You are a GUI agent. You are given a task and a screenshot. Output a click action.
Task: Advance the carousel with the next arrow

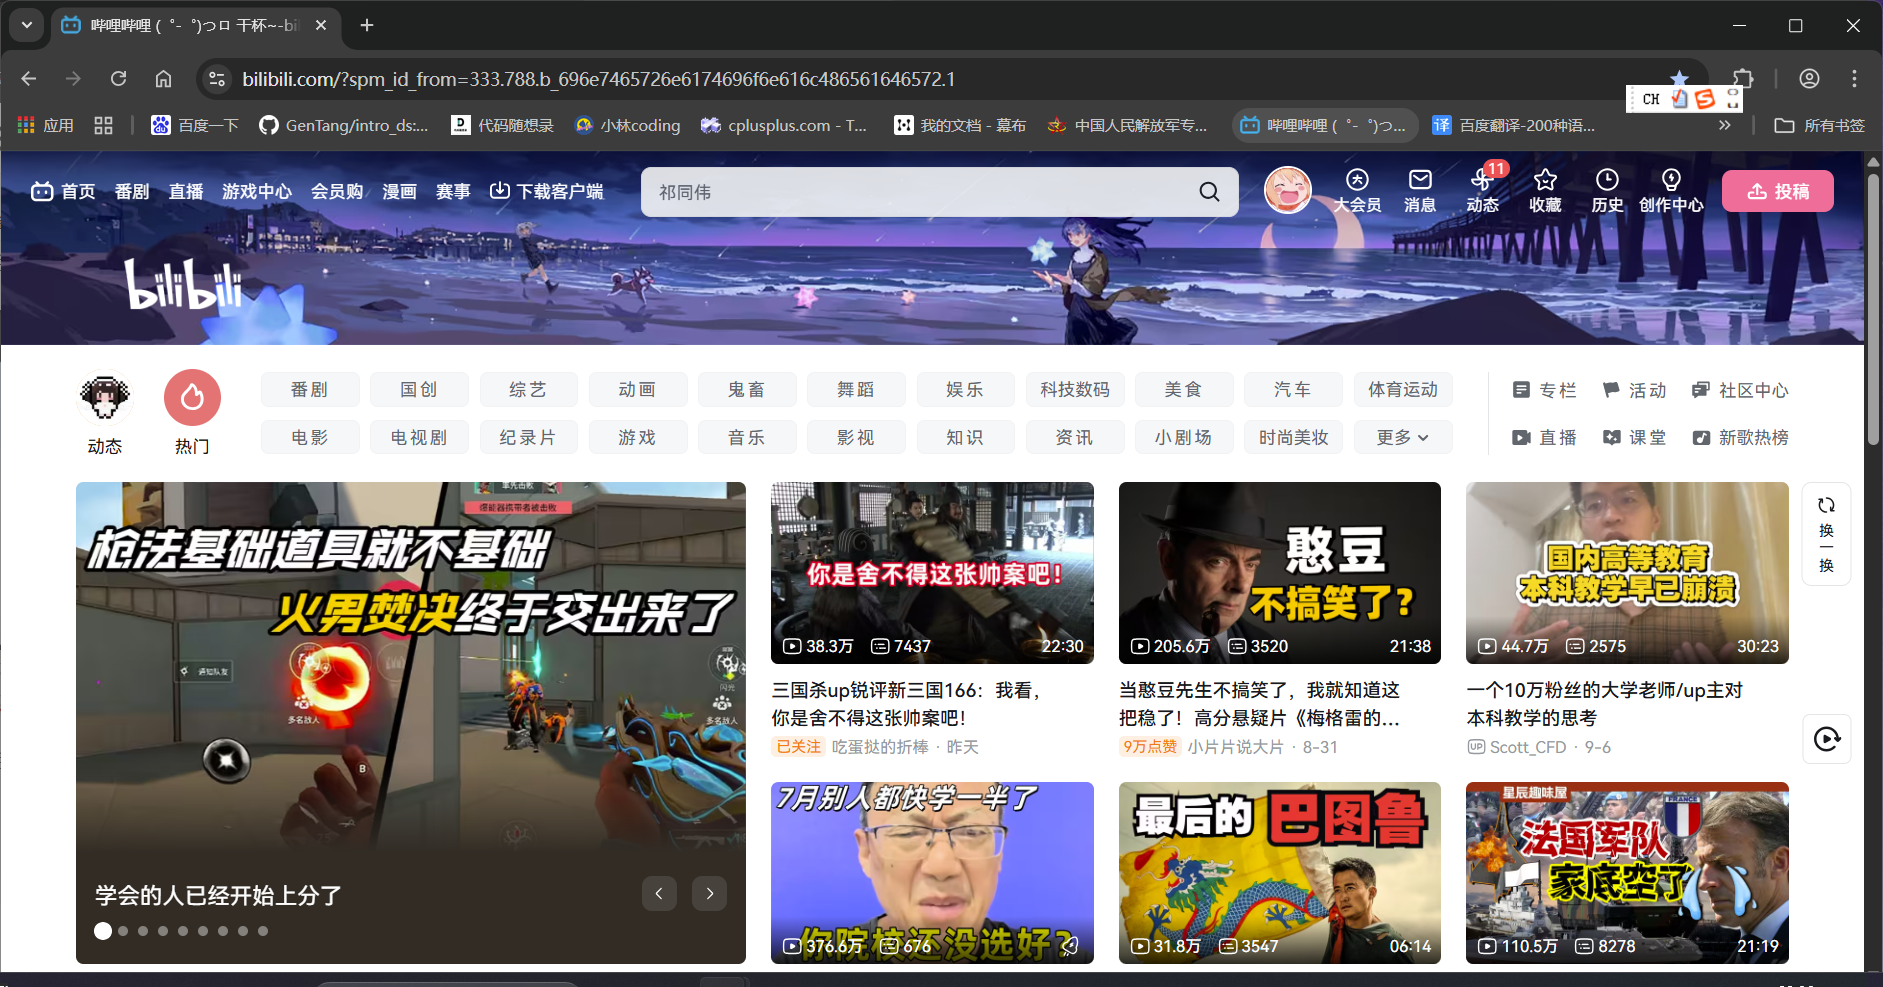coord(709,893)
